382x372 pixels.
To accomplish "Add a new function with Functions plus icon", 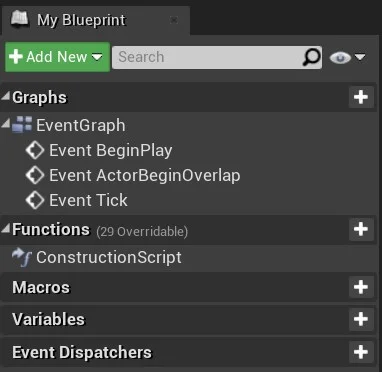I will point(361,229).
